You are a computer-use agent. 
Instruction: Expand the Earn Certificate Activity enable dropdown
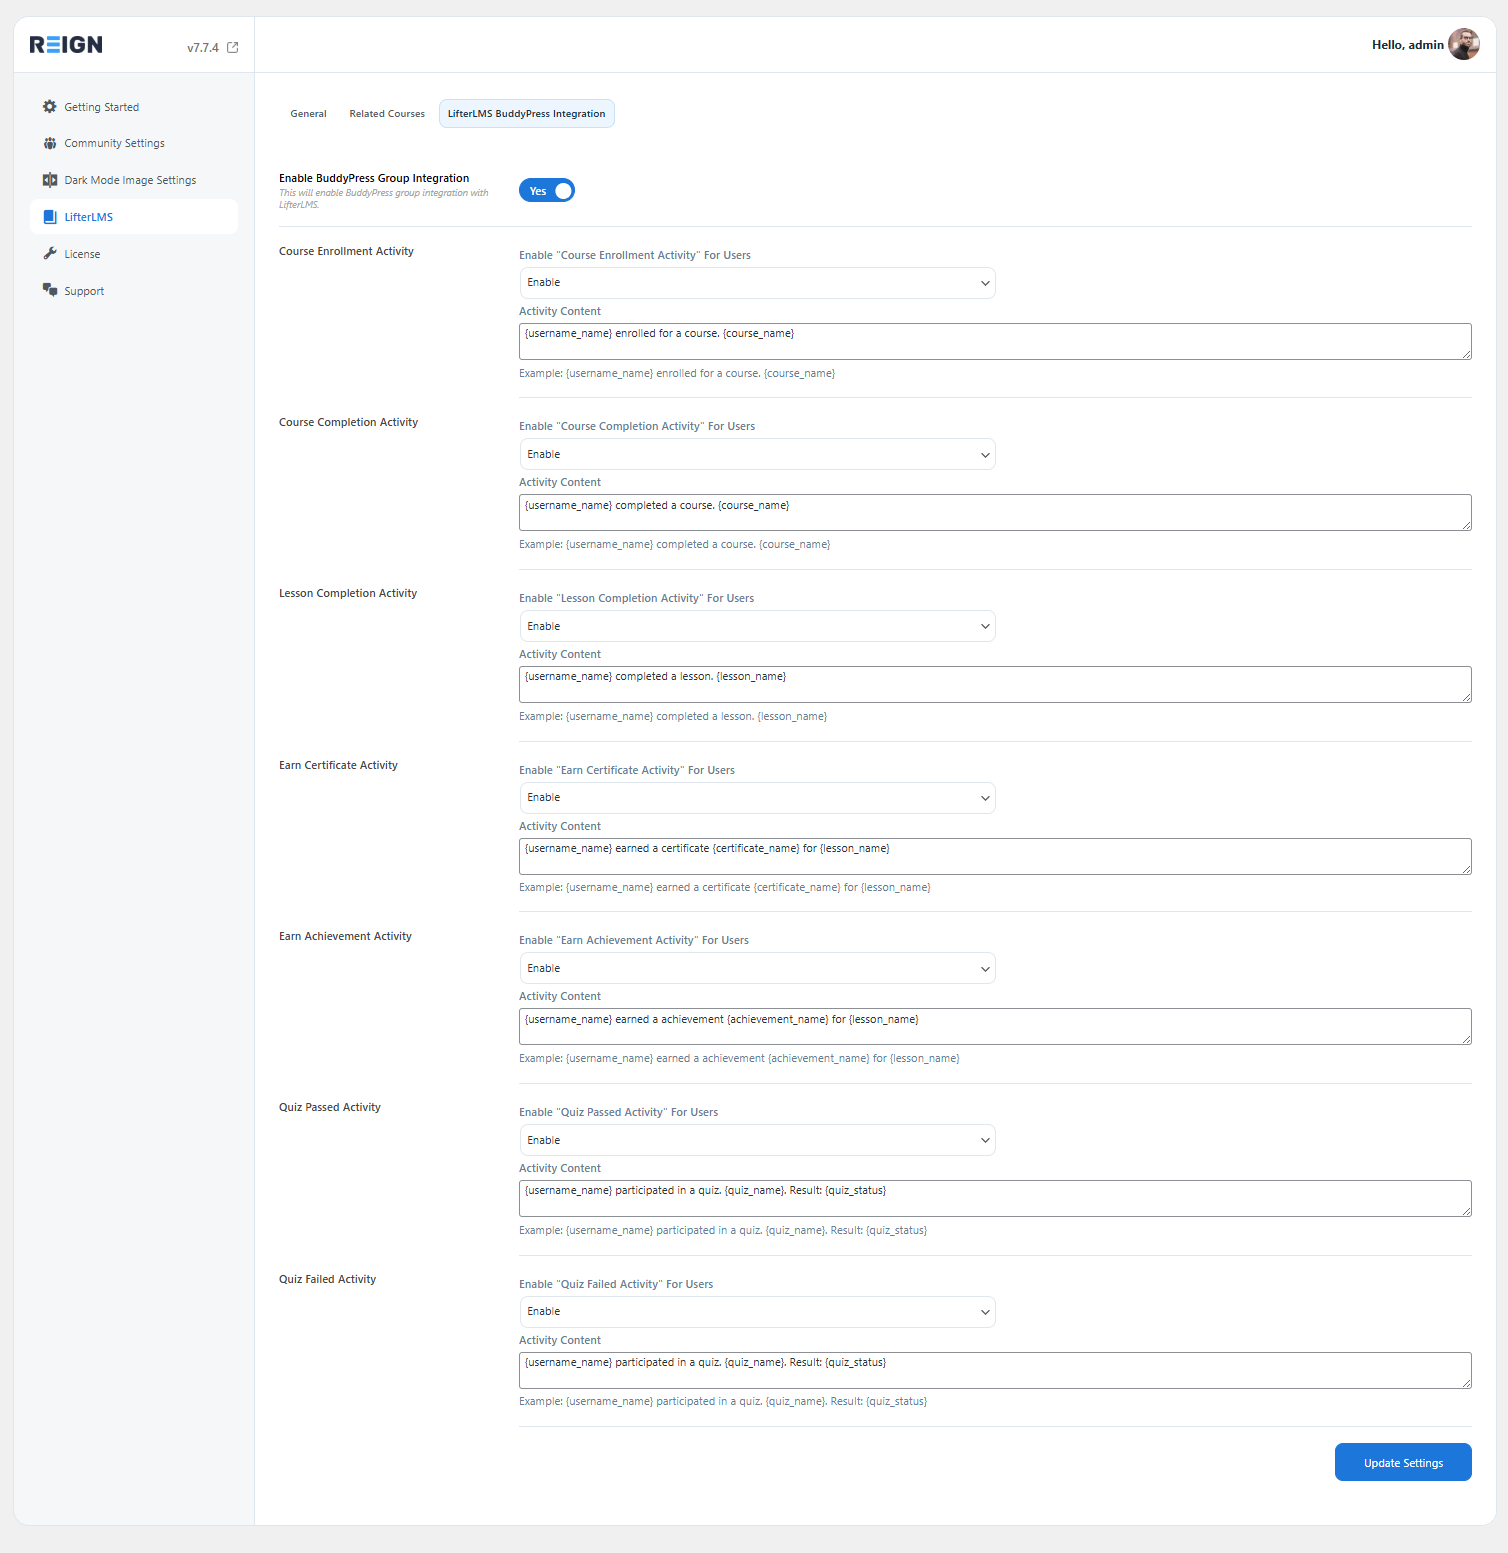pyautogui.click(x=757, y=798)
